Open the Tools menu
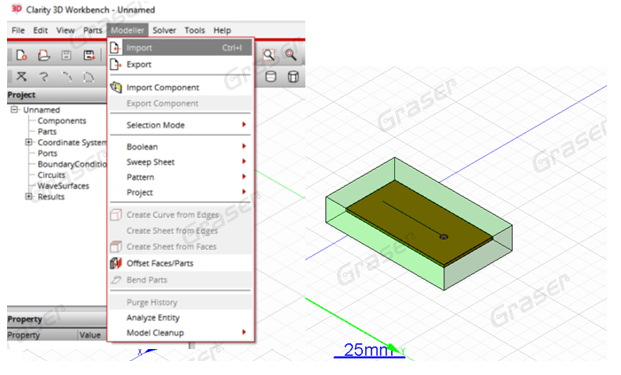 [194, 30]
